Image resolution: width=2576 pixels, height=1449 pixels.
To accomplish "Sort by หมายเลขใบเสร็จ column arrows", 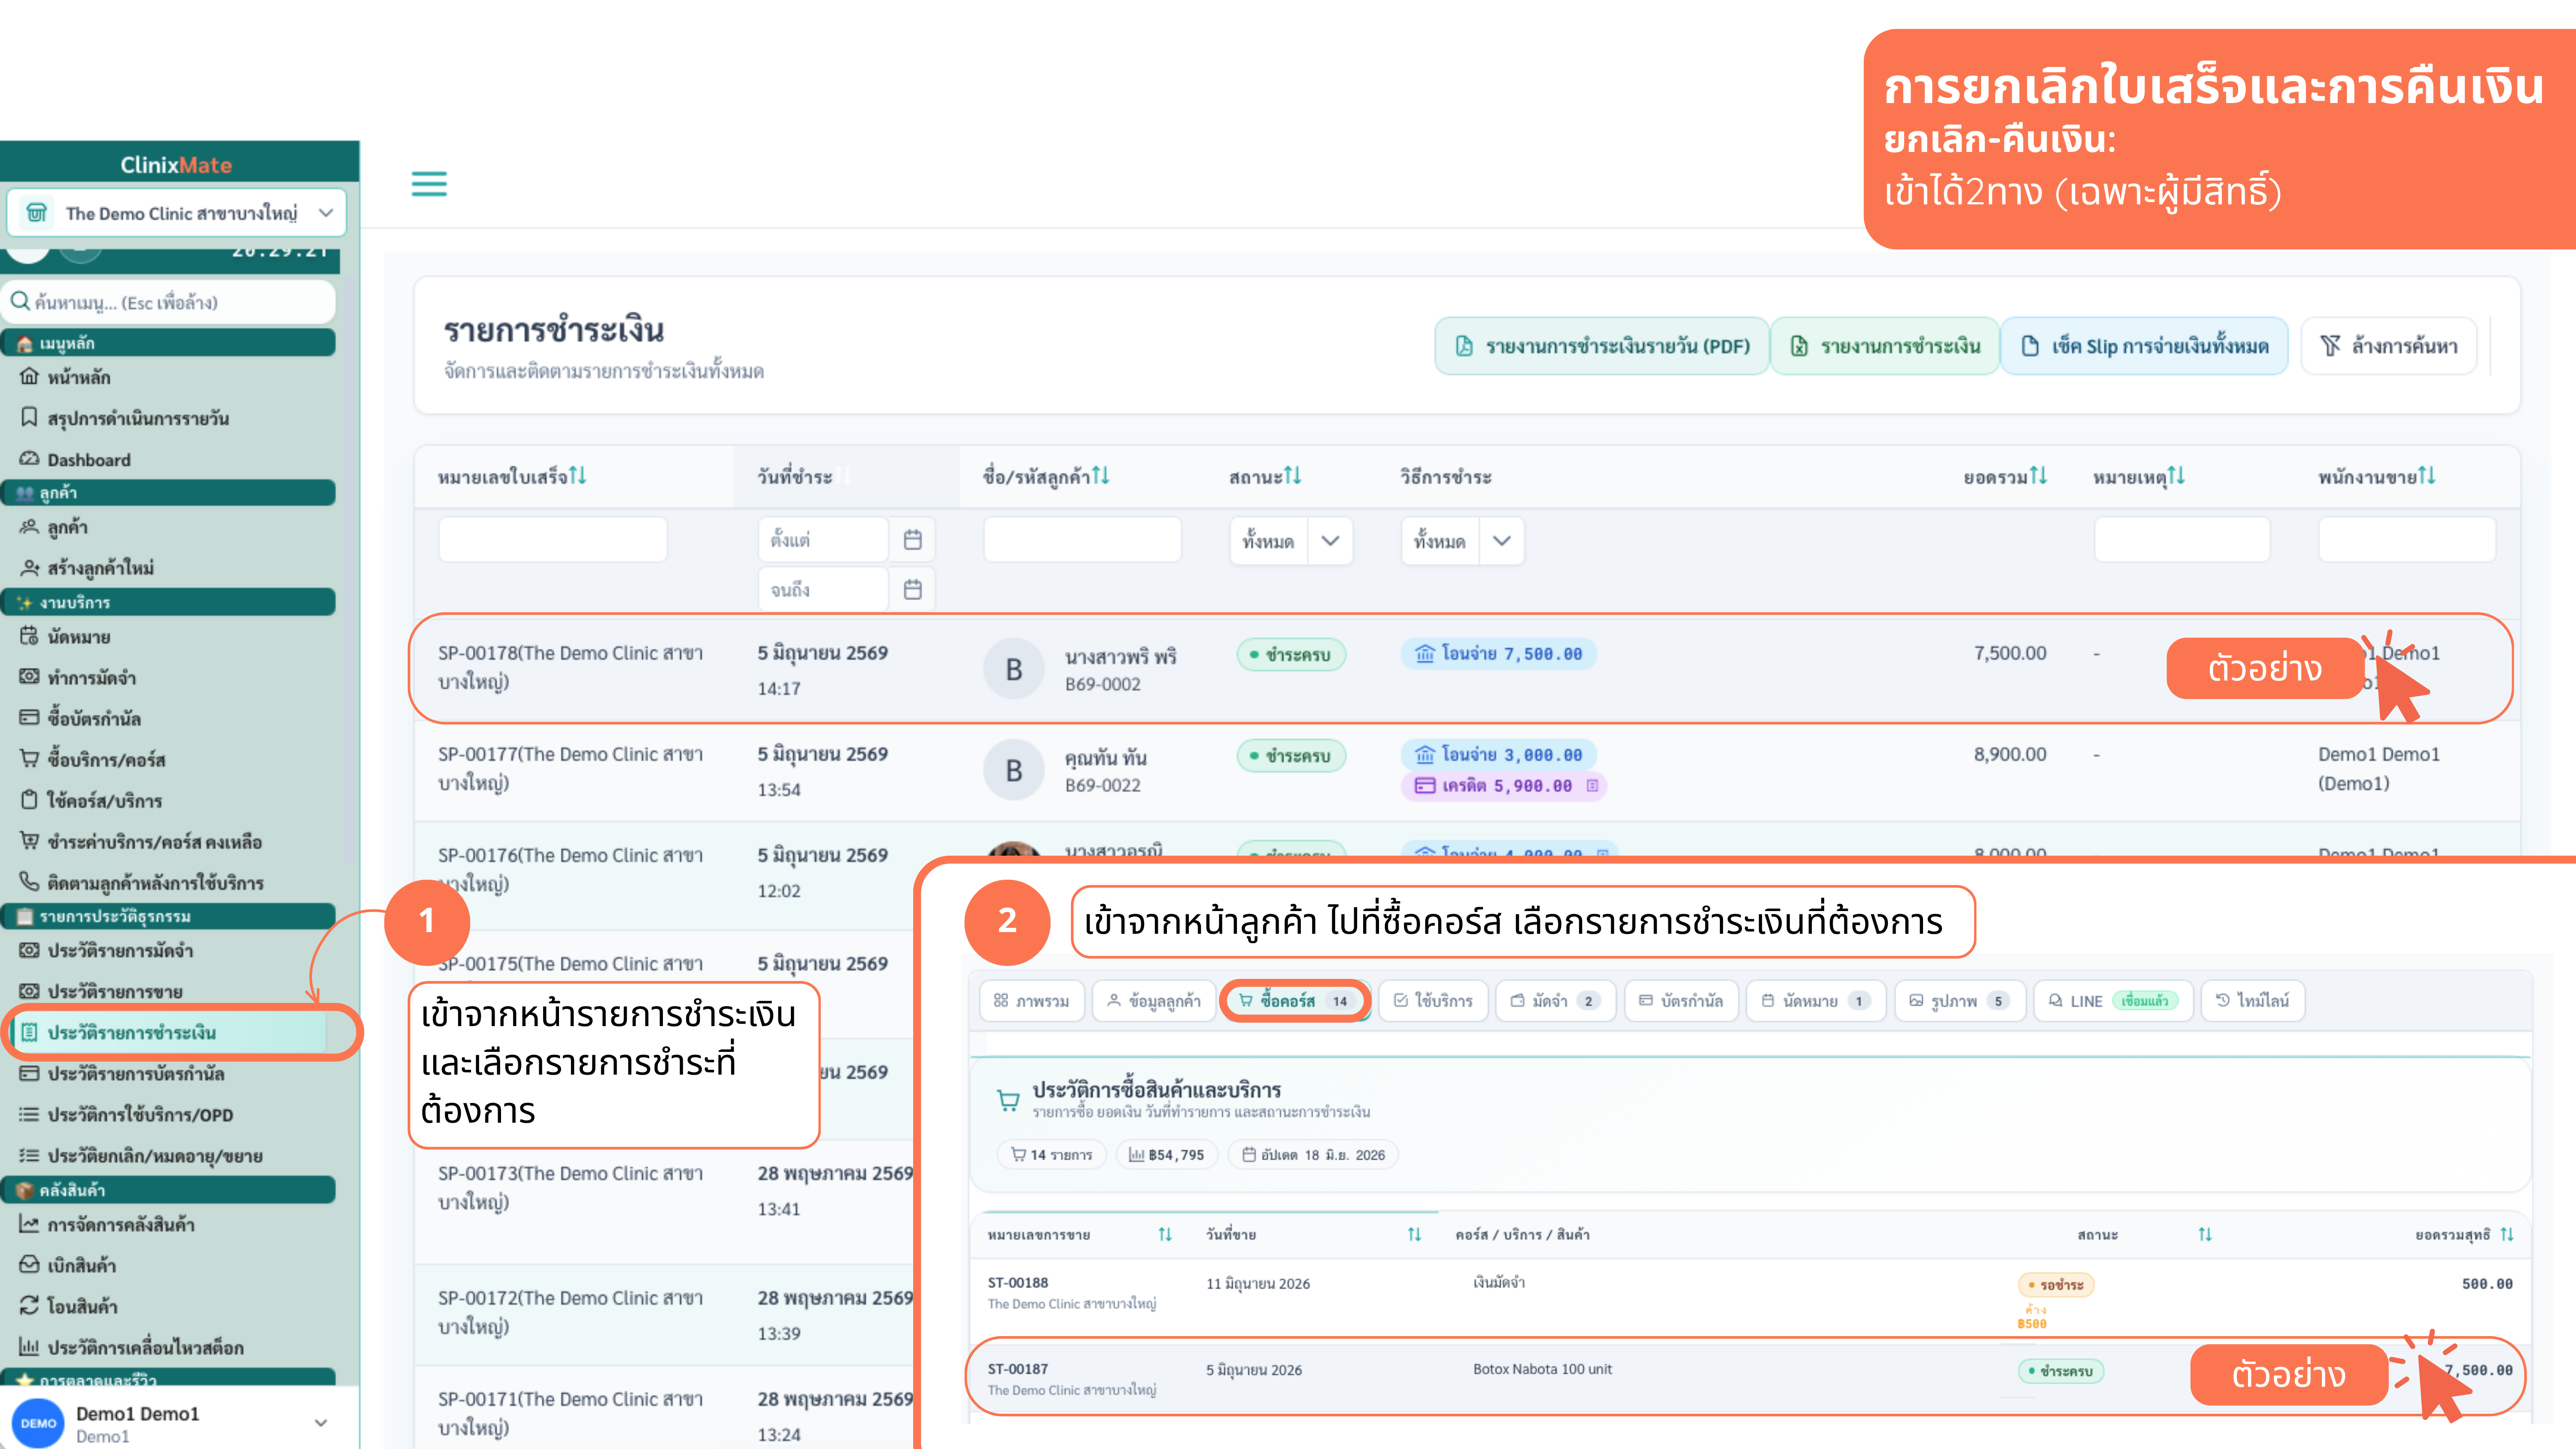I will 578,476.
